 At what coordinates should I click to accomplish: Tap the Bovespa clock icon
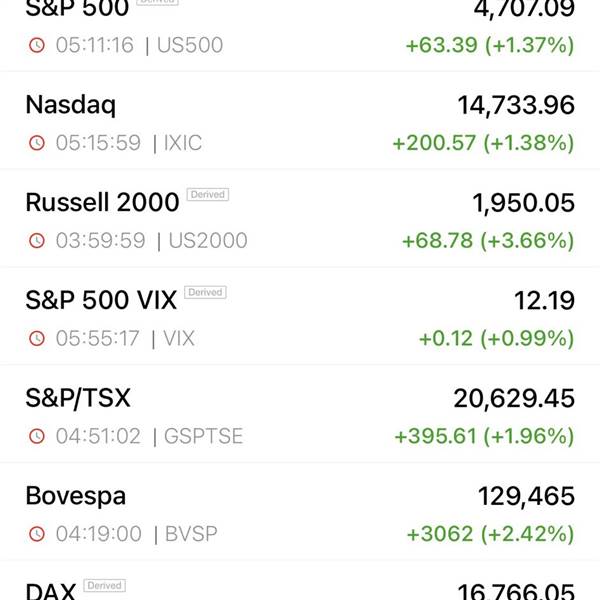tap(37, 534)
